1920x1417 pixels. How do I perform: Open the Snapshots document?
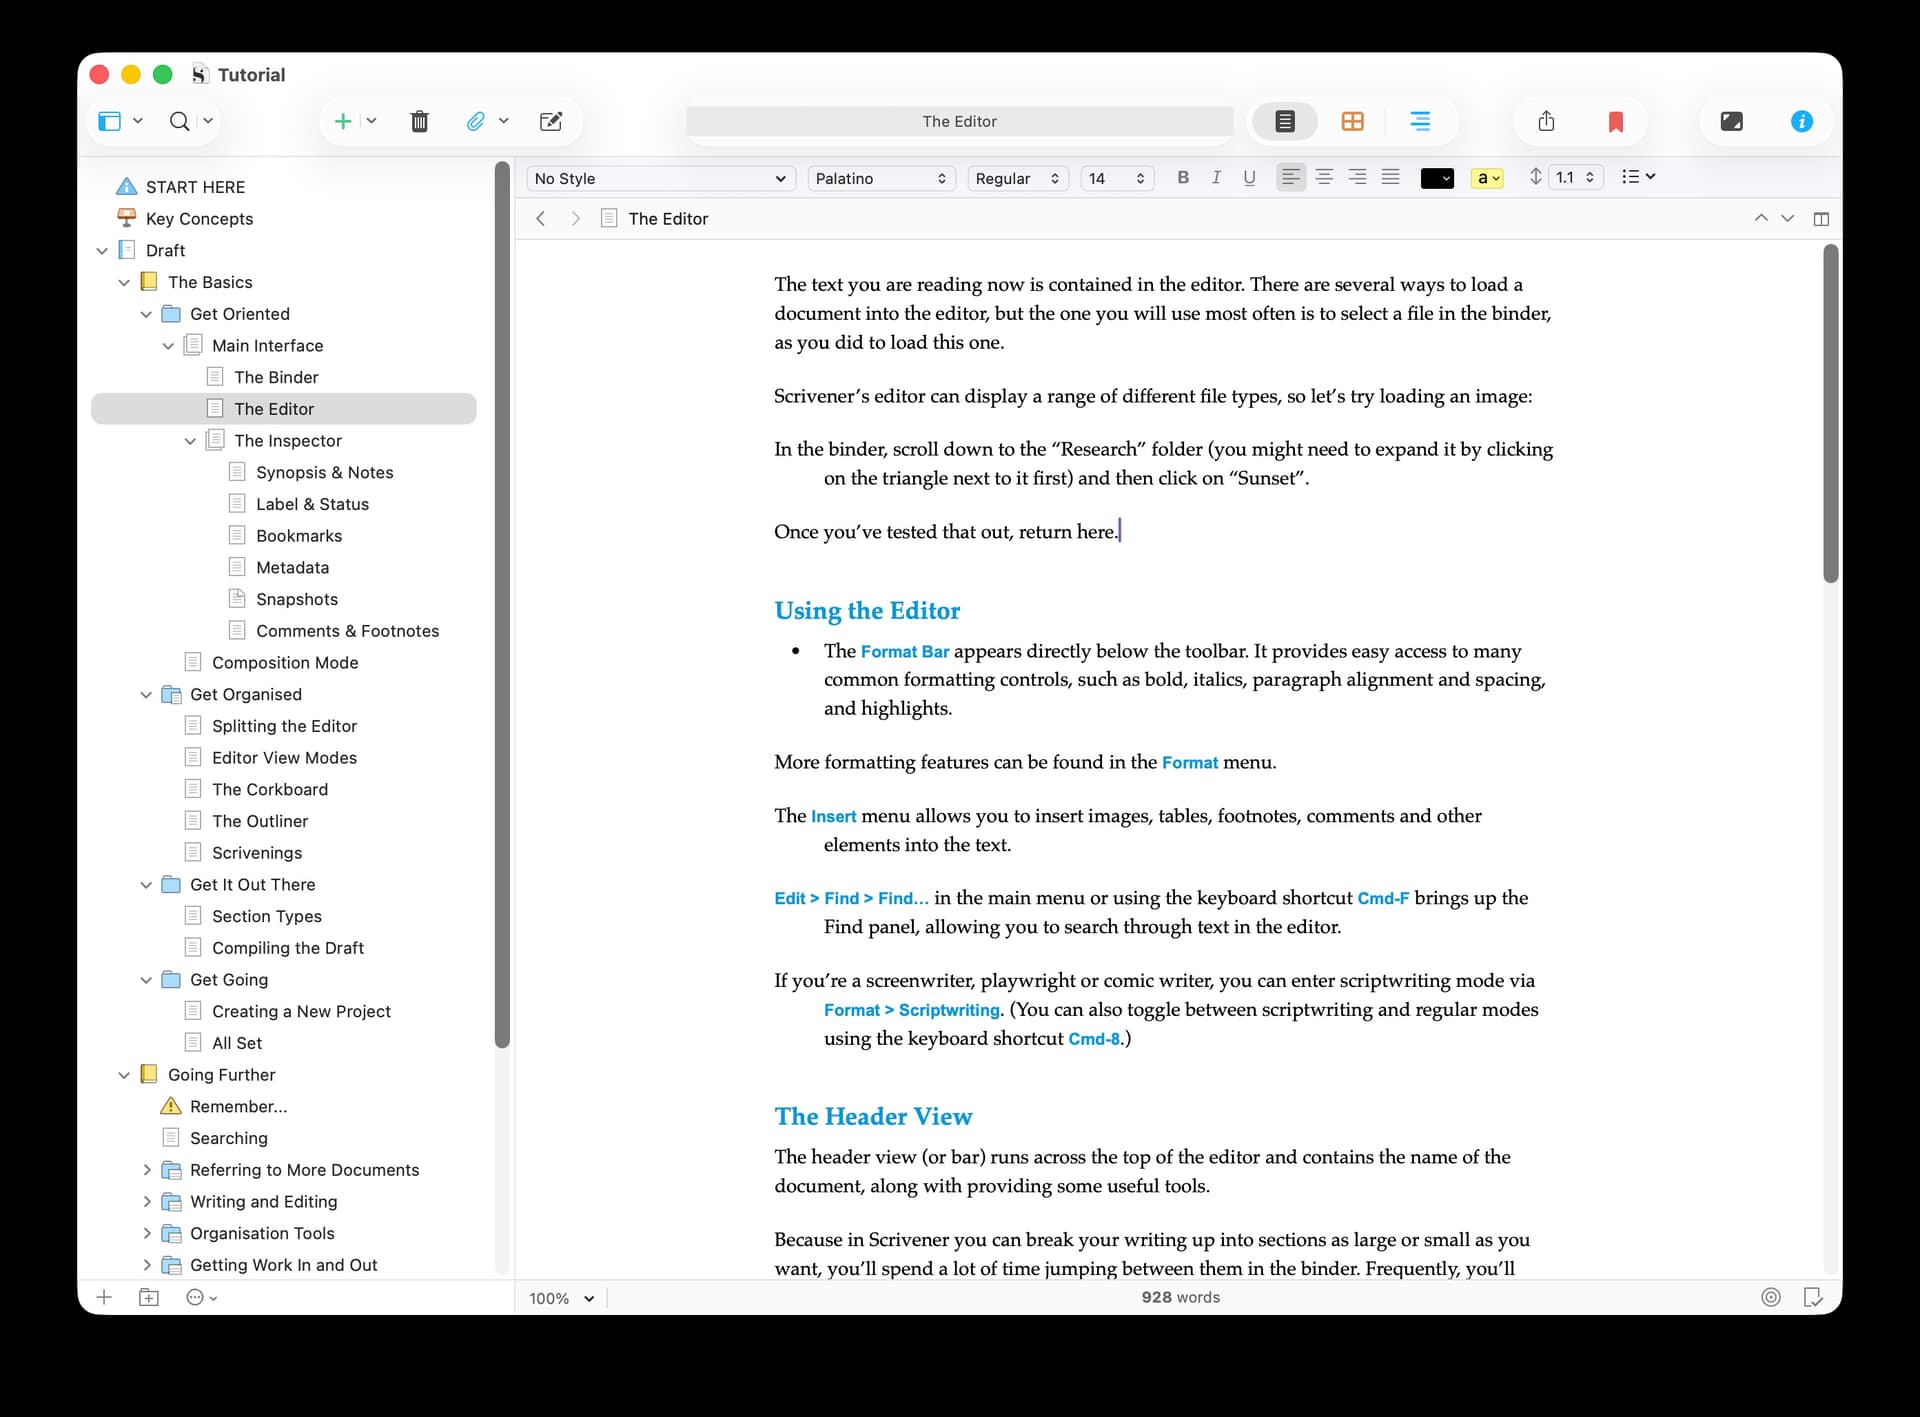297,599
